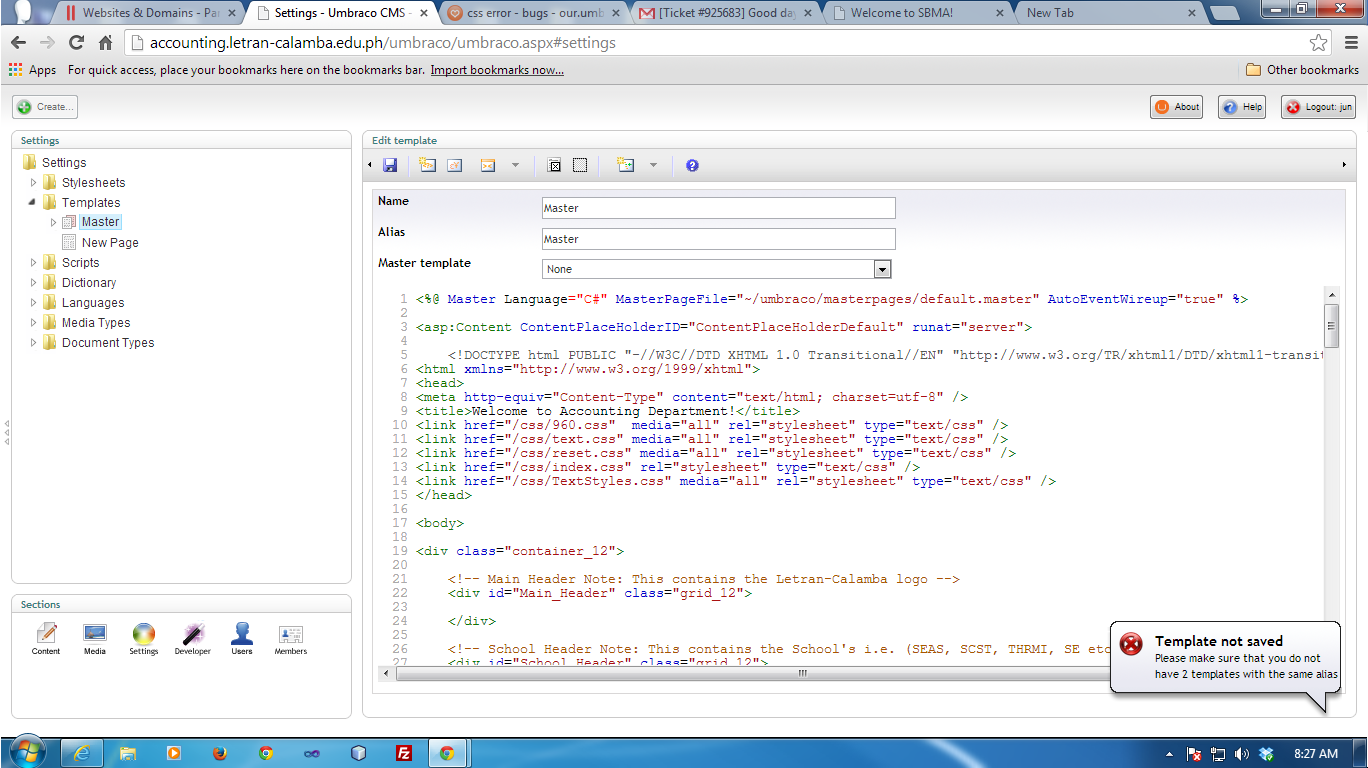1368x768 pixels.
Task: Go to browser home page icon
Action: [x=106, y=43]
